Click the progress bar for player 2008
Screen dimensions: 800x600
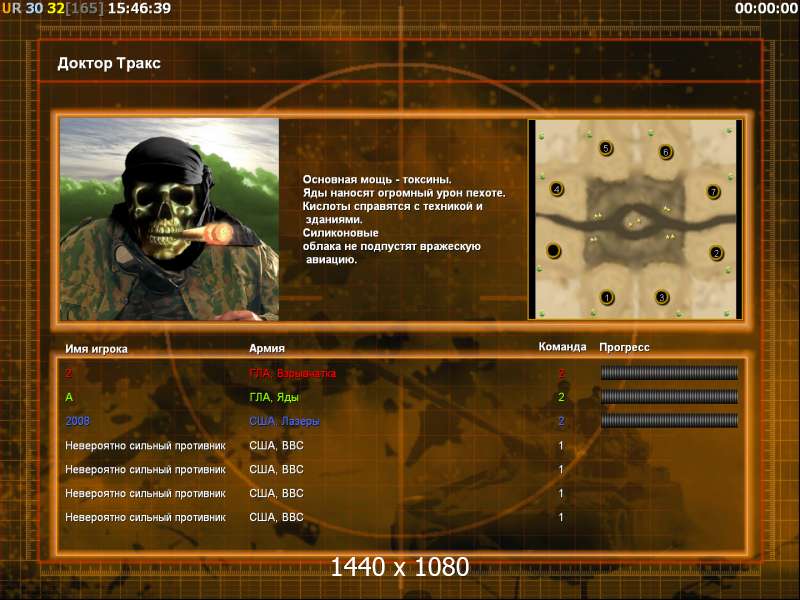669,420
